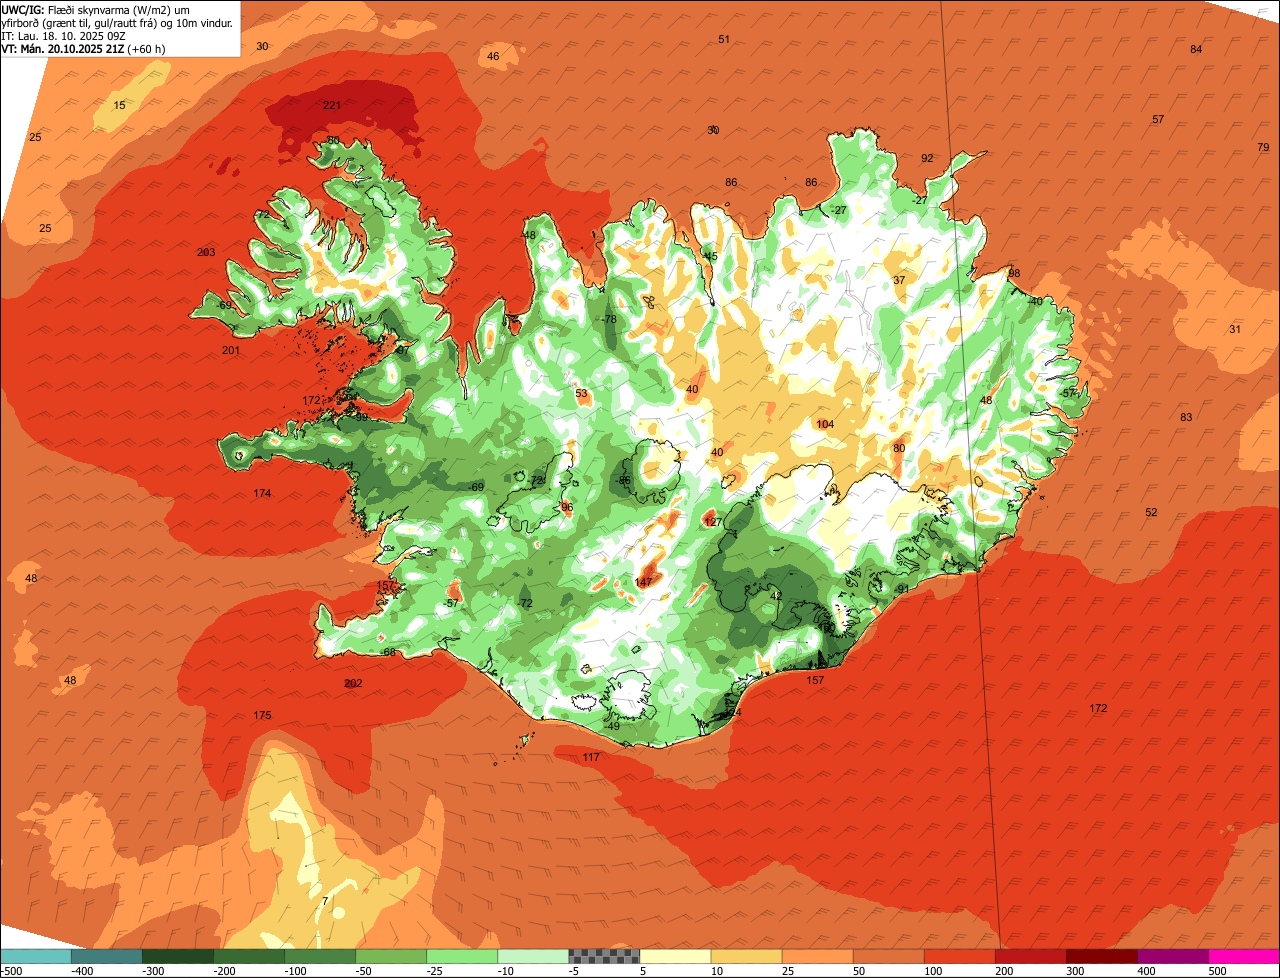Click the map value '-49'
Screen dimensions: 1280x978
612,726
